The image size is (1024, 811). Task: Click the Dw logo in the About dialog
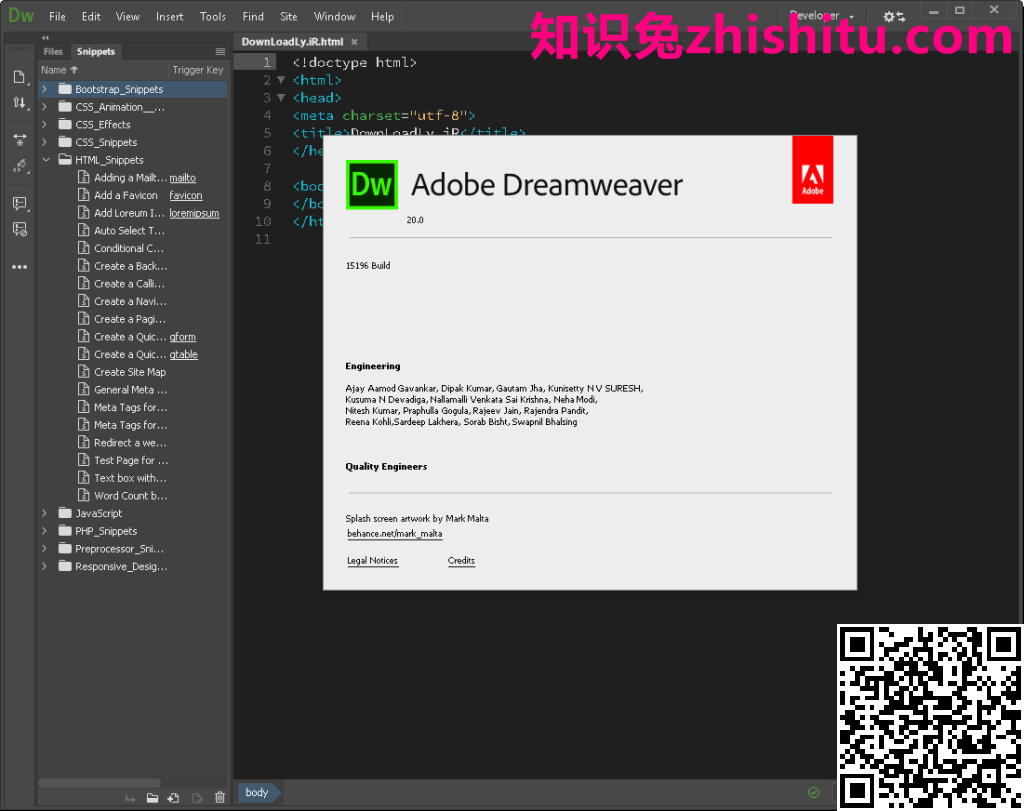[372, 185]
